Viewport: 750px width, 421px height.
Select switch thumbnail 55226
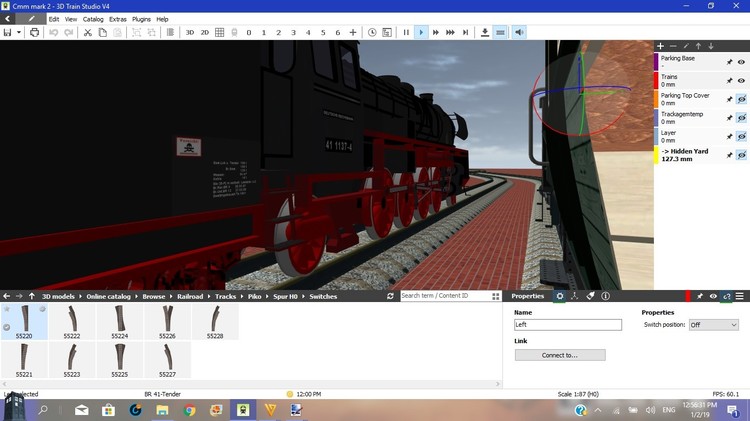167,322
